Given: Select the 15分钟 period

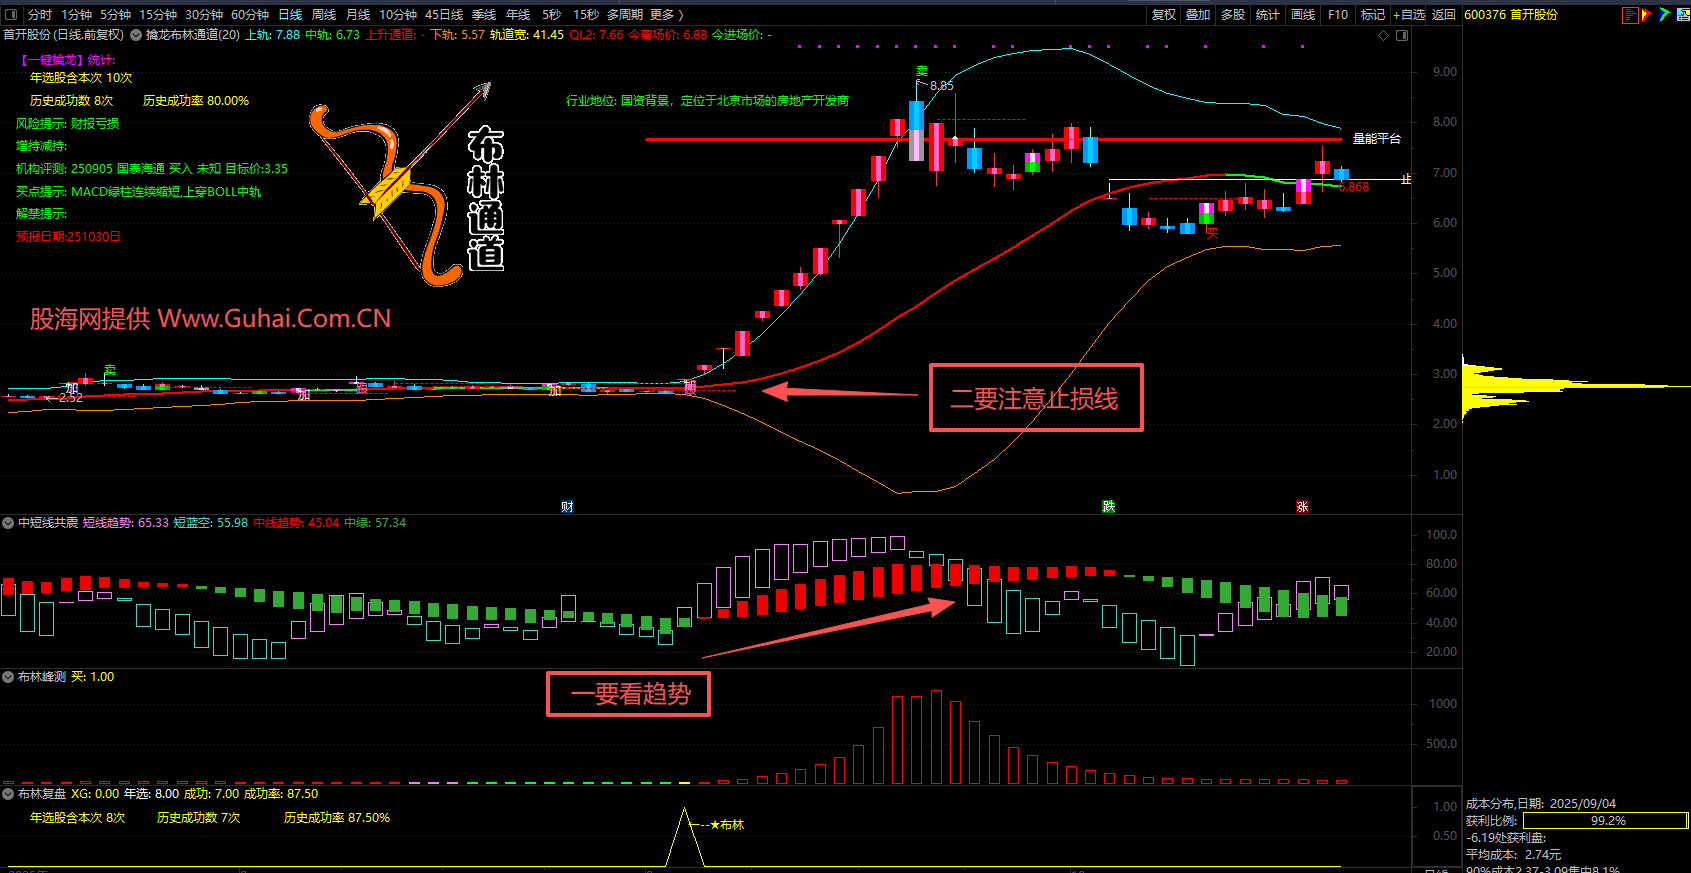Looking at the screenshot, I should 158,15.
